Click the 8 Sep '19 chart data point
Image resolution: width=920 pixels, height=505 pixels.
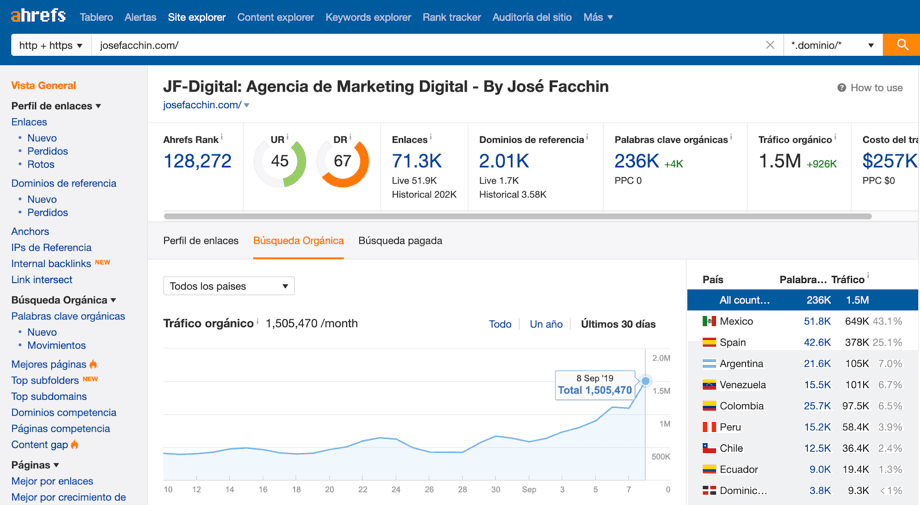point(645,381)
